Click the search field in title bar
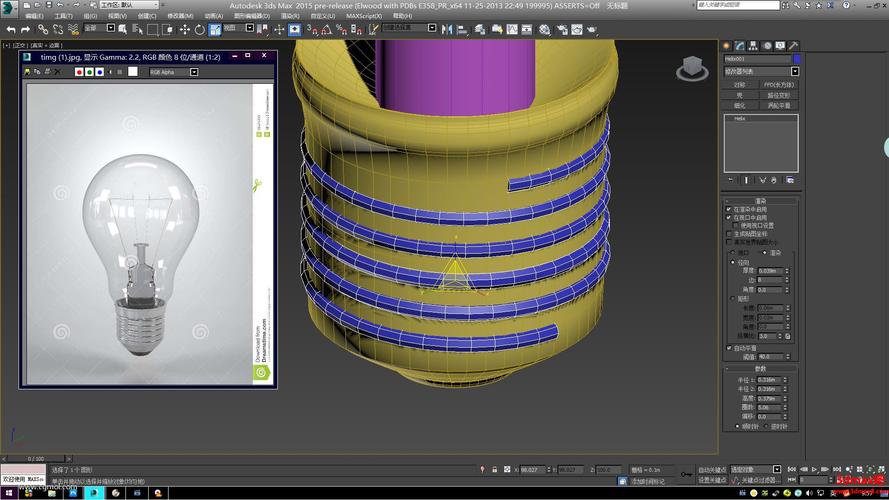Image resolution: width=889 pixels, height=500 pixels. point(737,5)
